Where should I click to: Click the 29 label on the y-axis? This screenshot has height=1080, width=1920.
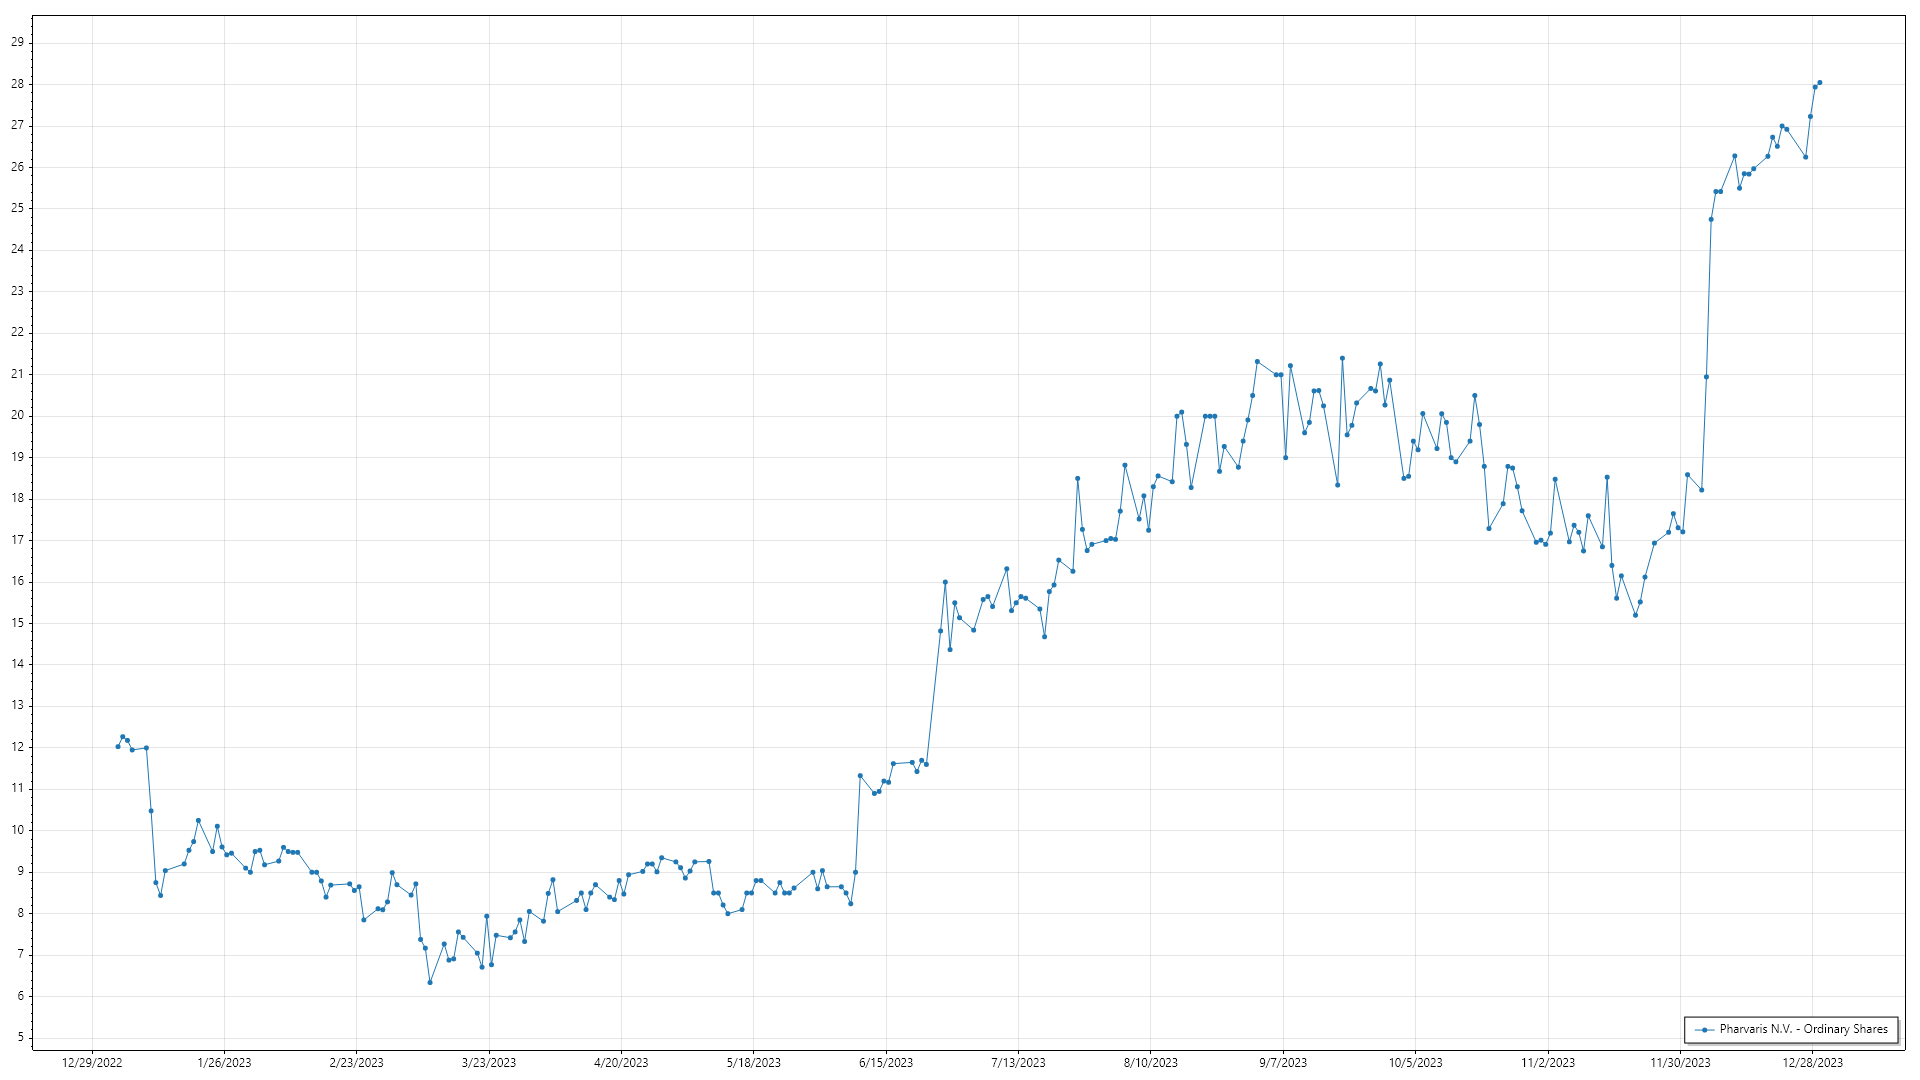[x=17, y=42]
